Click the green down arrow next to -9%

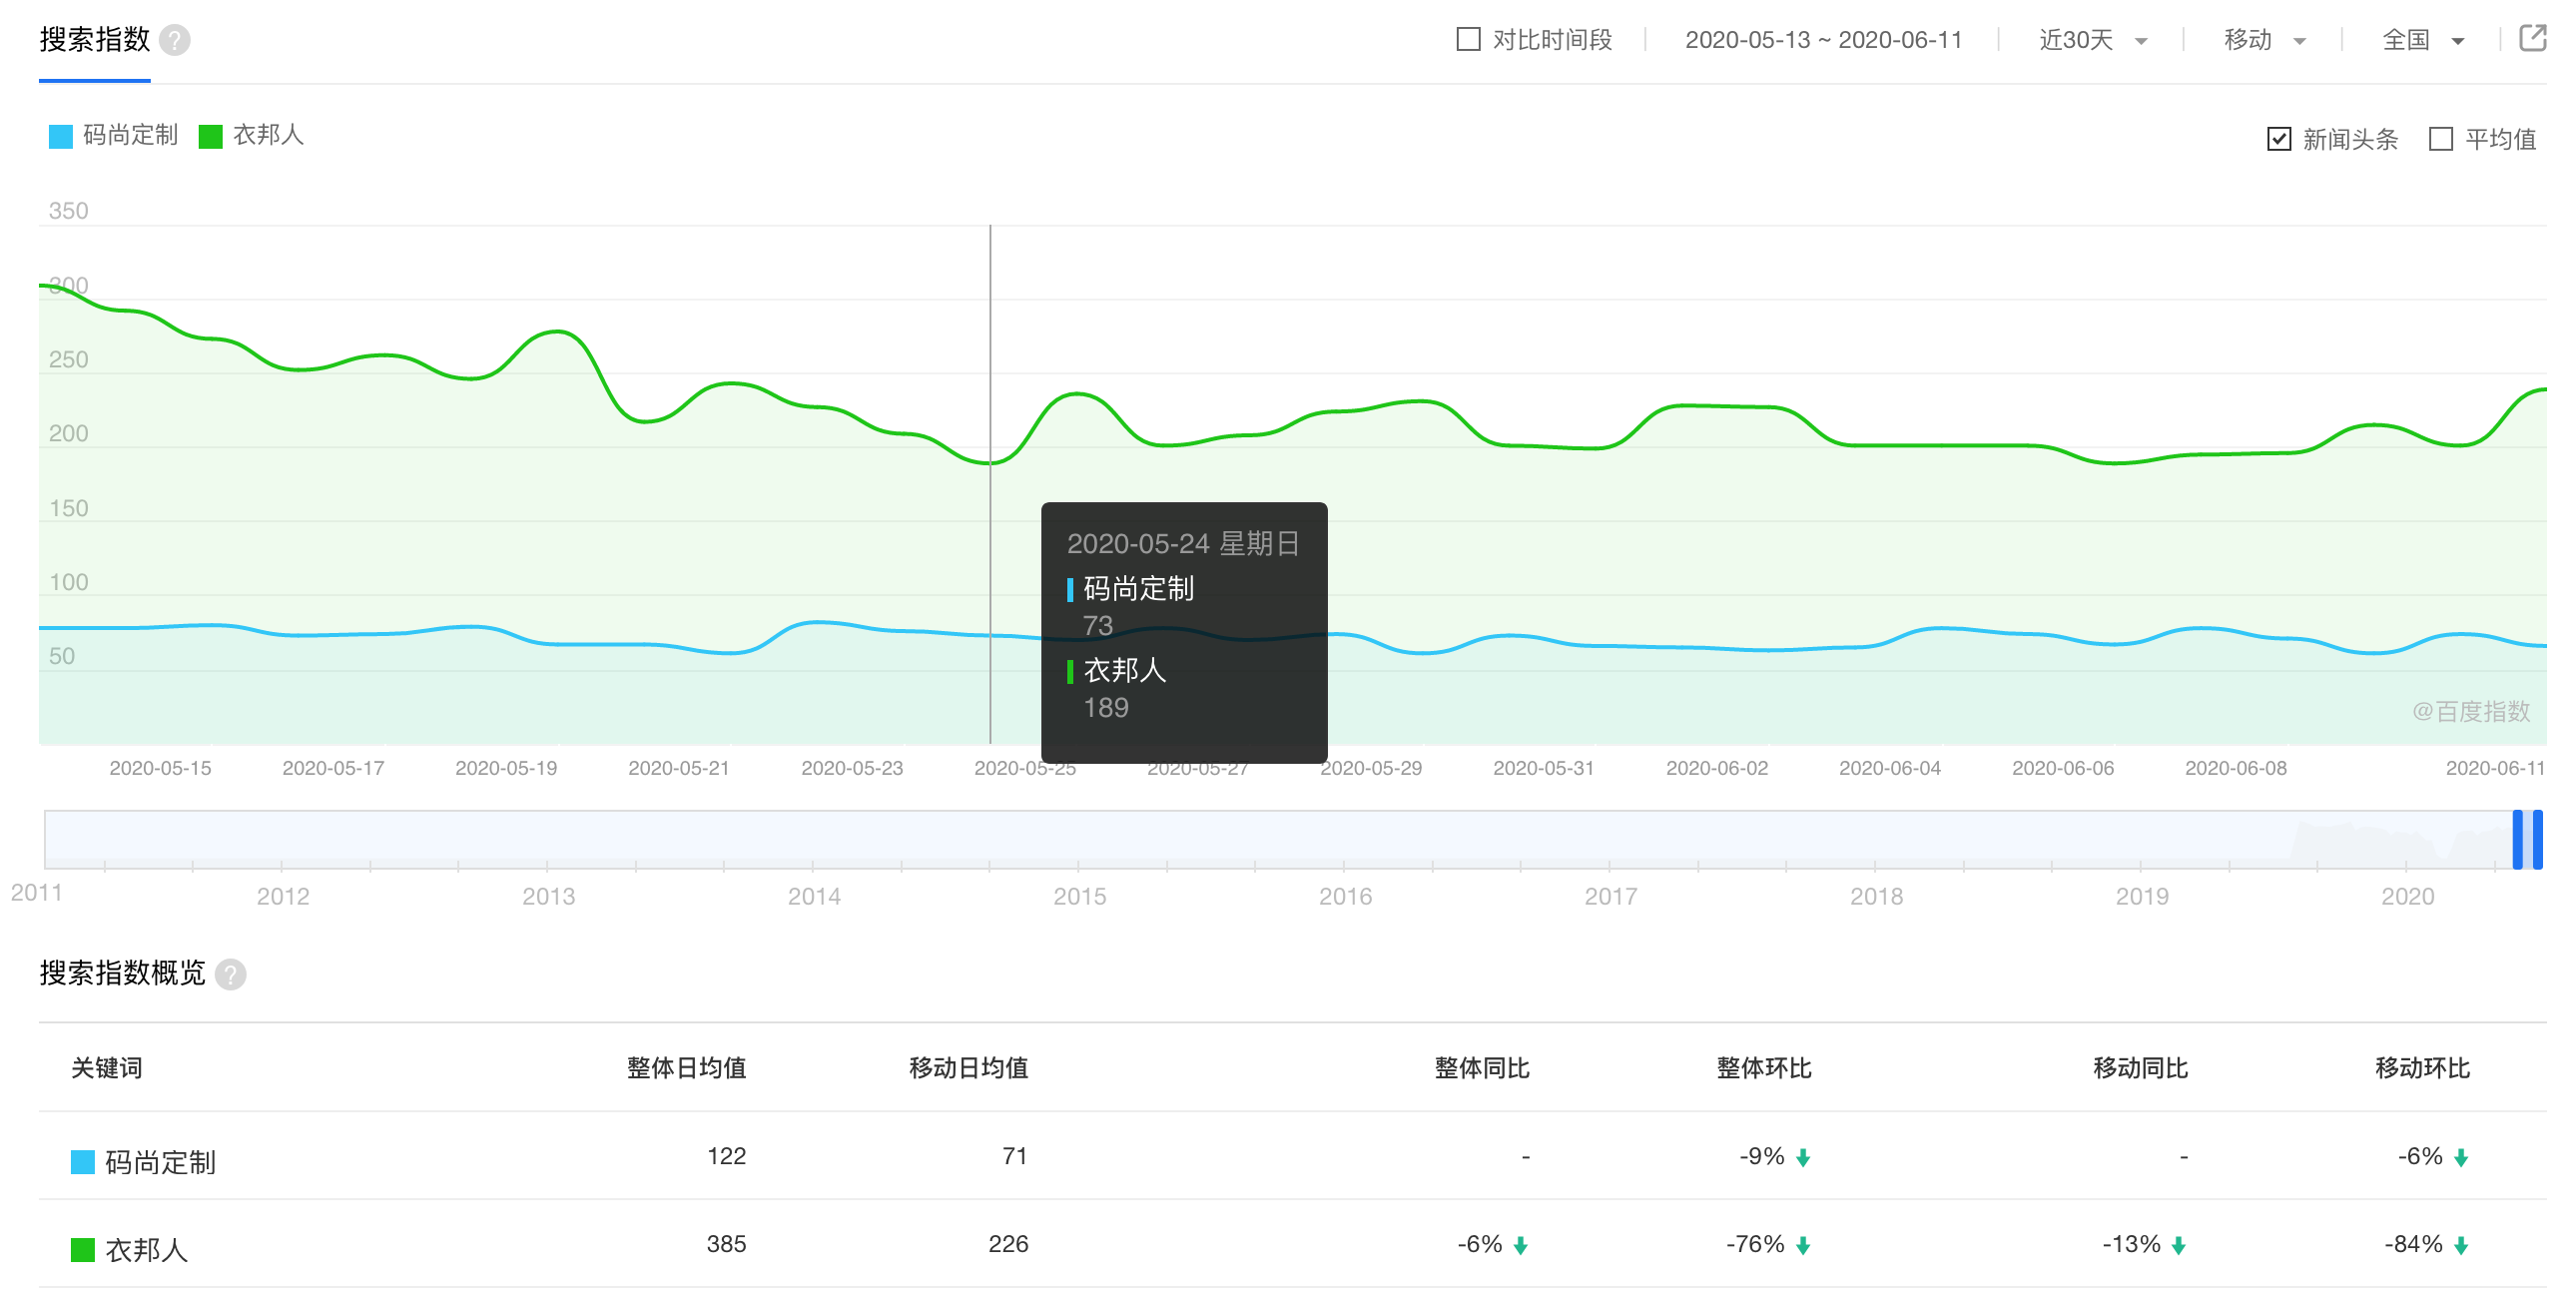[x=1803, y=1158]
